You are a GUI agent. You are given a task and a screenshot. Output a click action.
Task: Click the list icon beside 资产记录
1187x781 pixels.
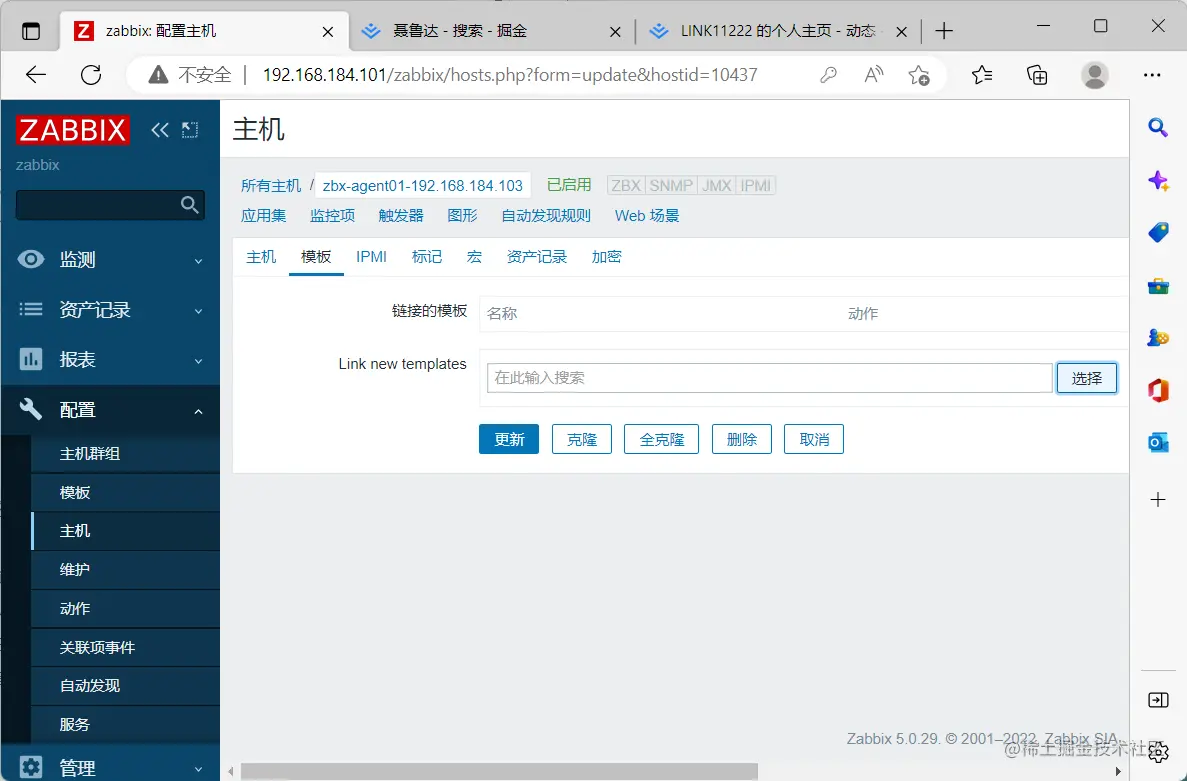tap(31, 309)
